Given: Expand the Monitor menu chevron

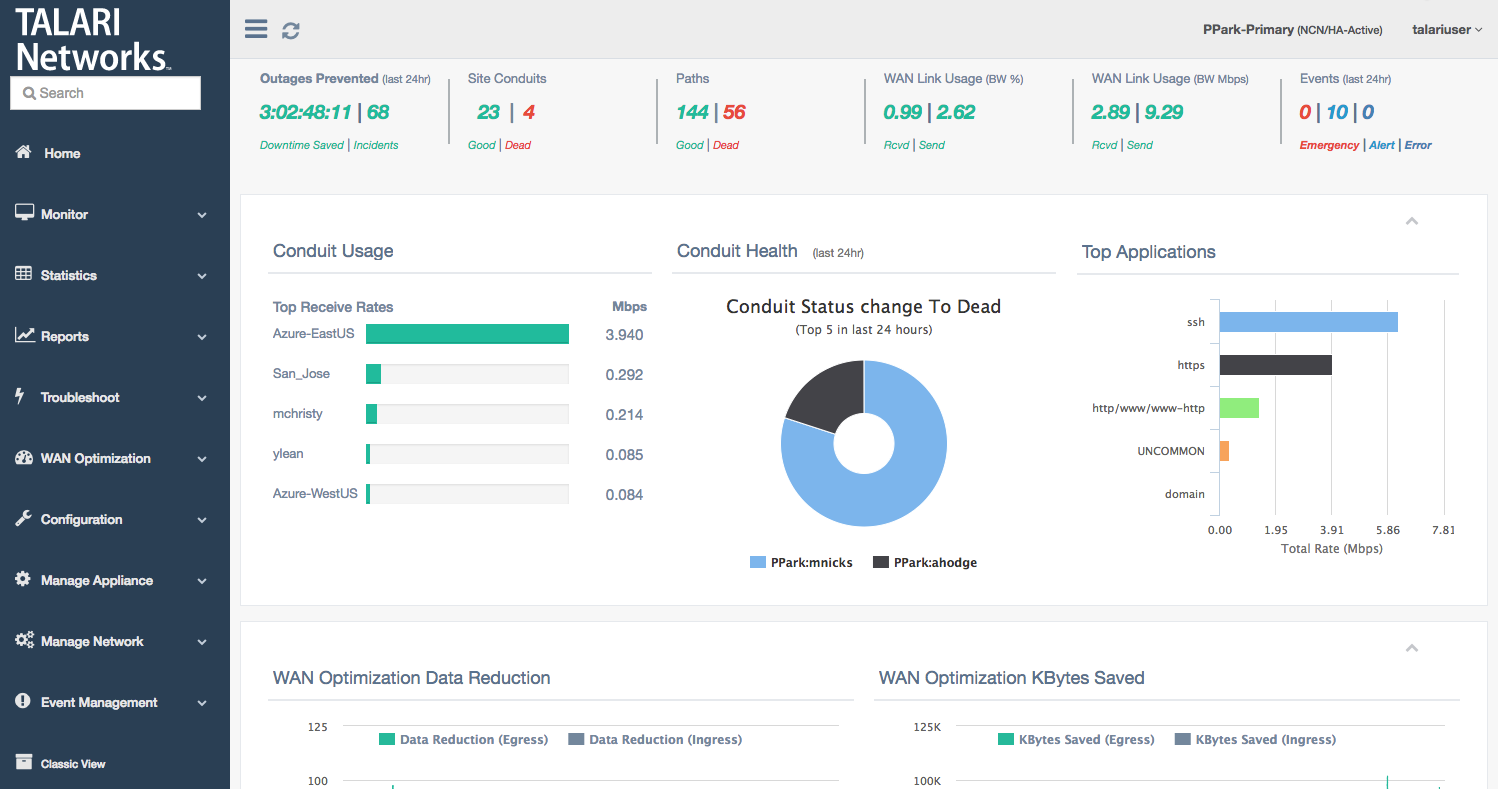Looking at the screenshot, I should [x=202, y=215].
